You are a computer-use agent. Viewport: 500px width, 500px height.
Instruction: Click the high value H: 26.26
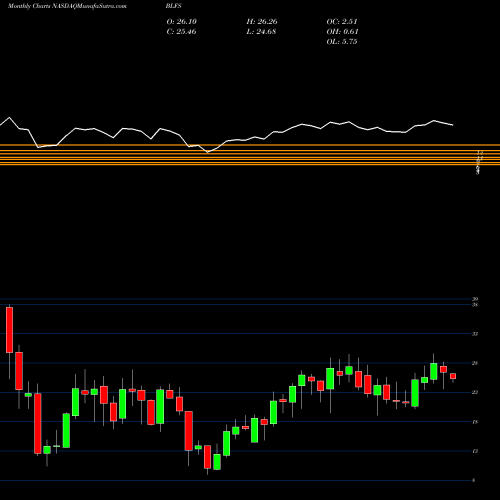(x=262, y=21)
